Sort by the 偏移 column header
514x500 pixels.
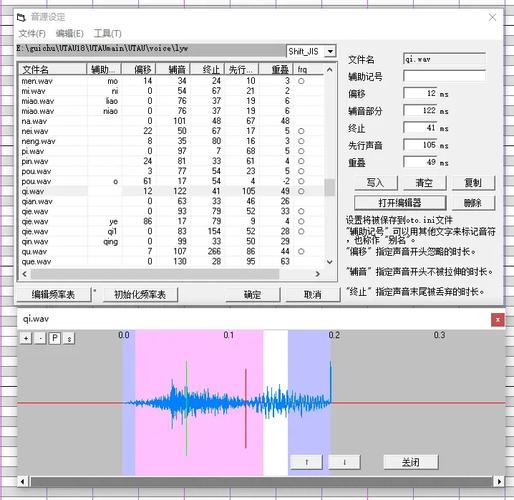pyautogui.click(x=138, y=69)
